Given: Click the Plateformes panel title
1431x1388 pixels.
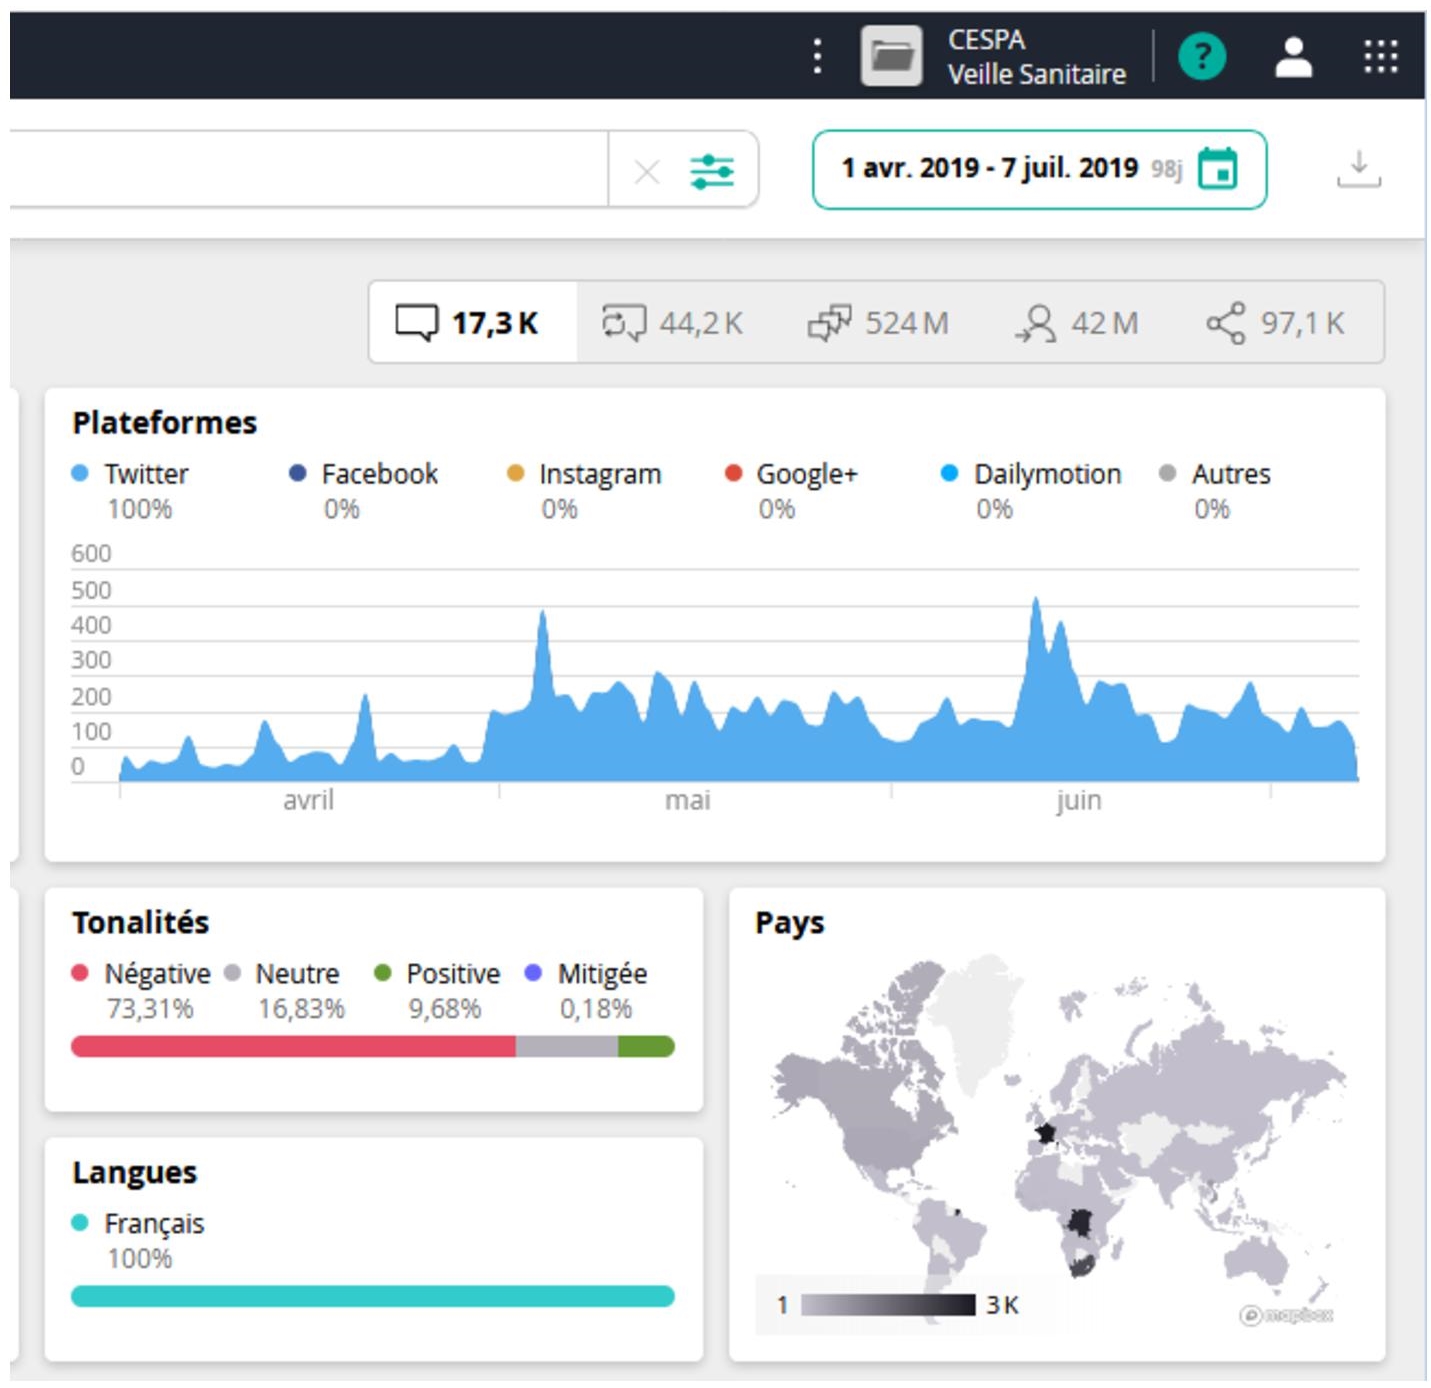Looking at the screenshot, I should point(164,423).
